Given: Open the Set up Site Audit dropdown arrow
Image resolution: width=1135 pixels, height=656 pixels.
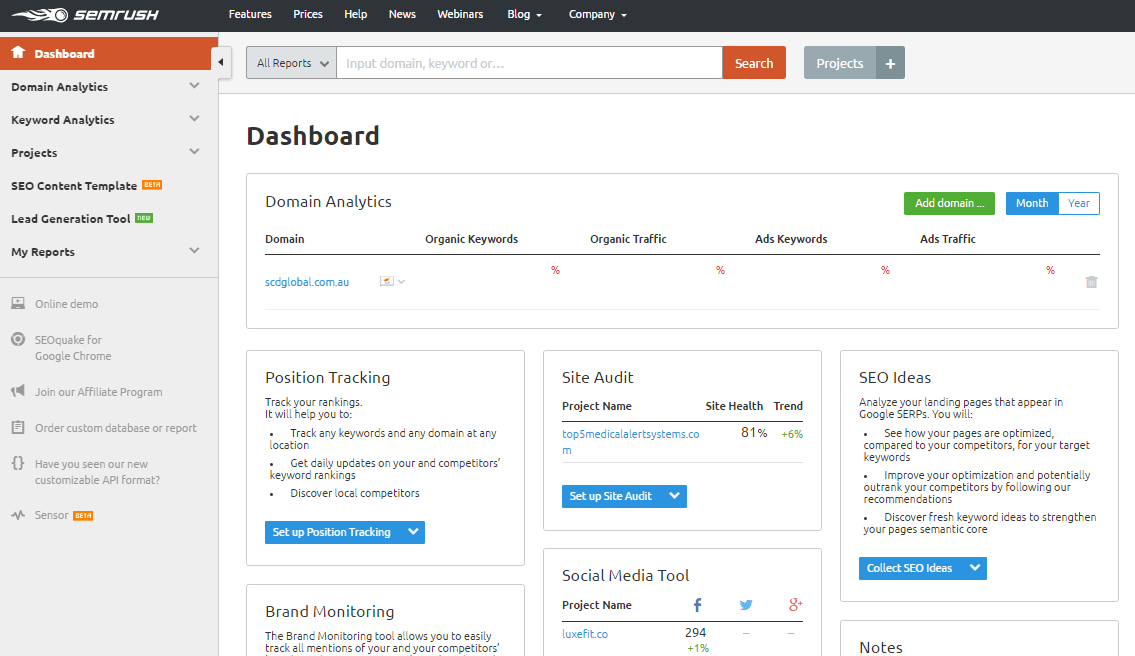Looking at the screenshot, I should [x=675, y=495].
